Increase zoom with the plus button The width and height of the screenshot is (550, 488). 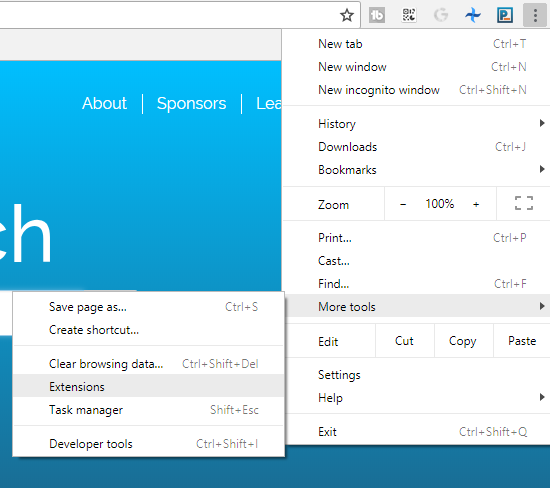click(x=476, y=204)
